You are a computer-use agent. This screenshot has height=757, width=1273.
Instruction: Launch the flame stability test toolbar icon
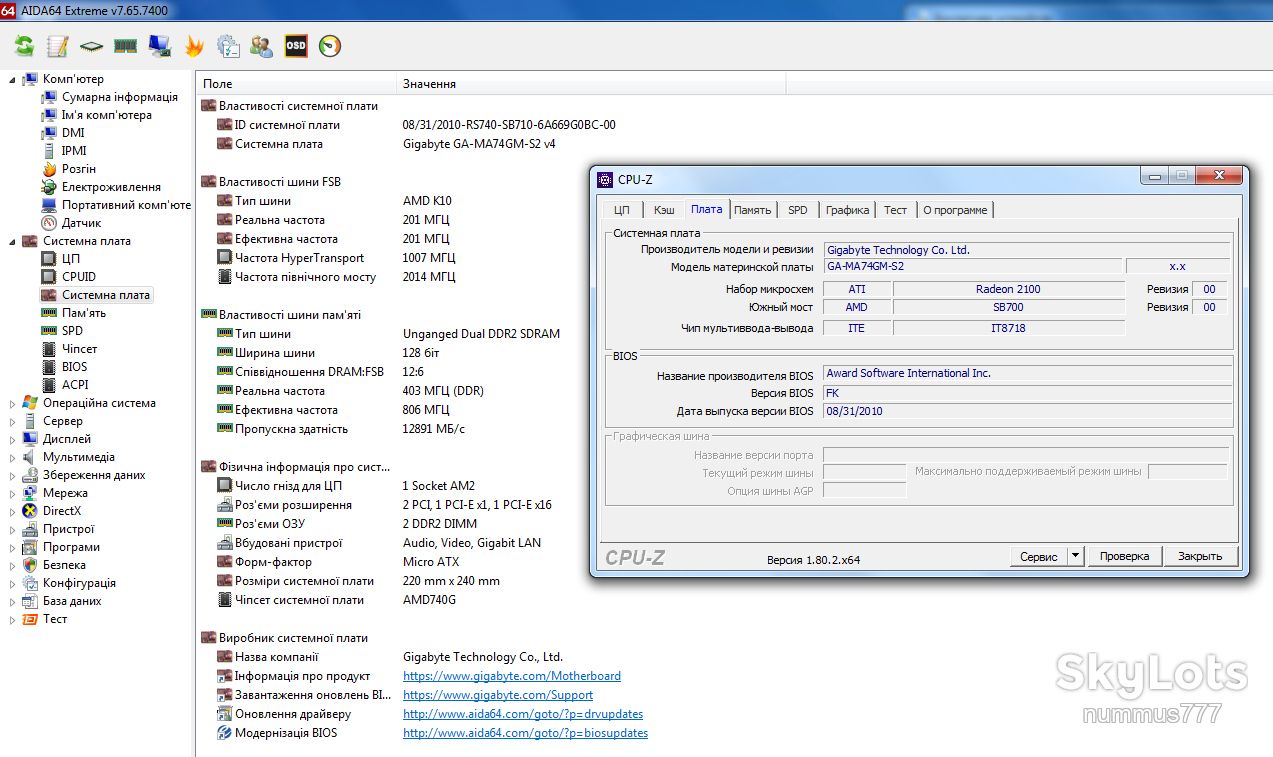click(x=194, y=45)
